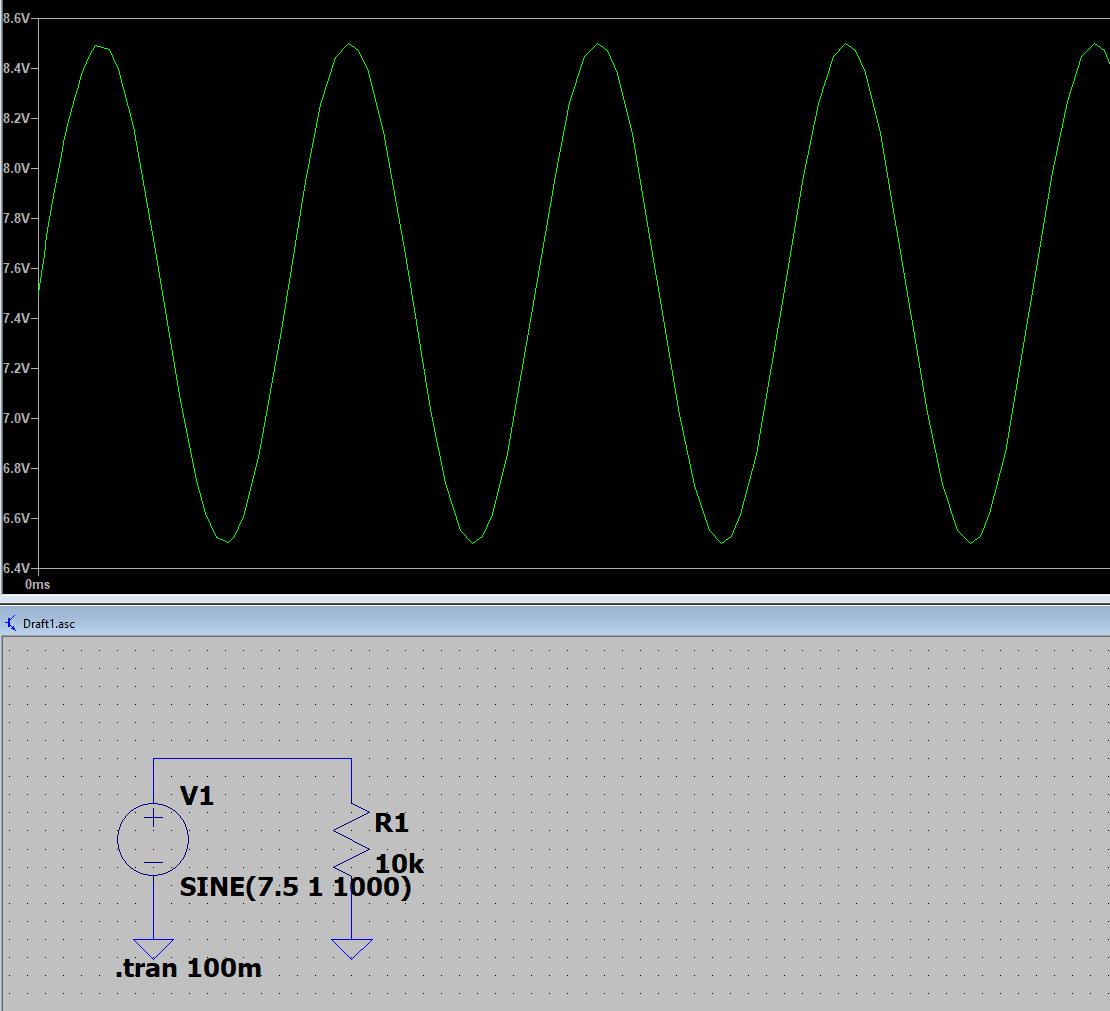
Task: Click the 8.0V vertical axis label
Action: point(16,168)
